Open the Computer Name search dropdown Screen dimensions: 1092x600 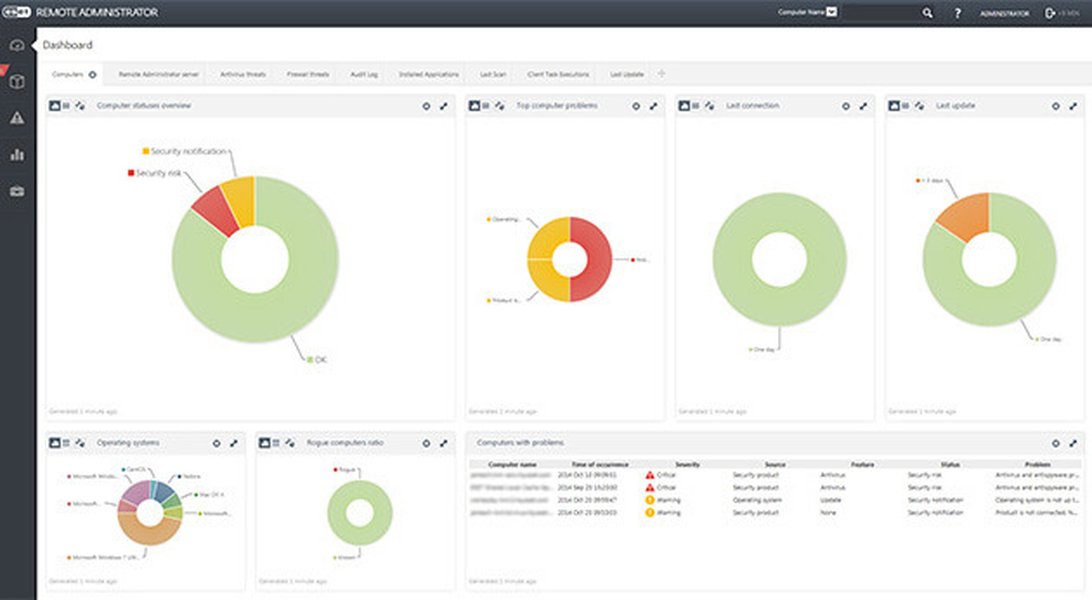coord(832,12)
